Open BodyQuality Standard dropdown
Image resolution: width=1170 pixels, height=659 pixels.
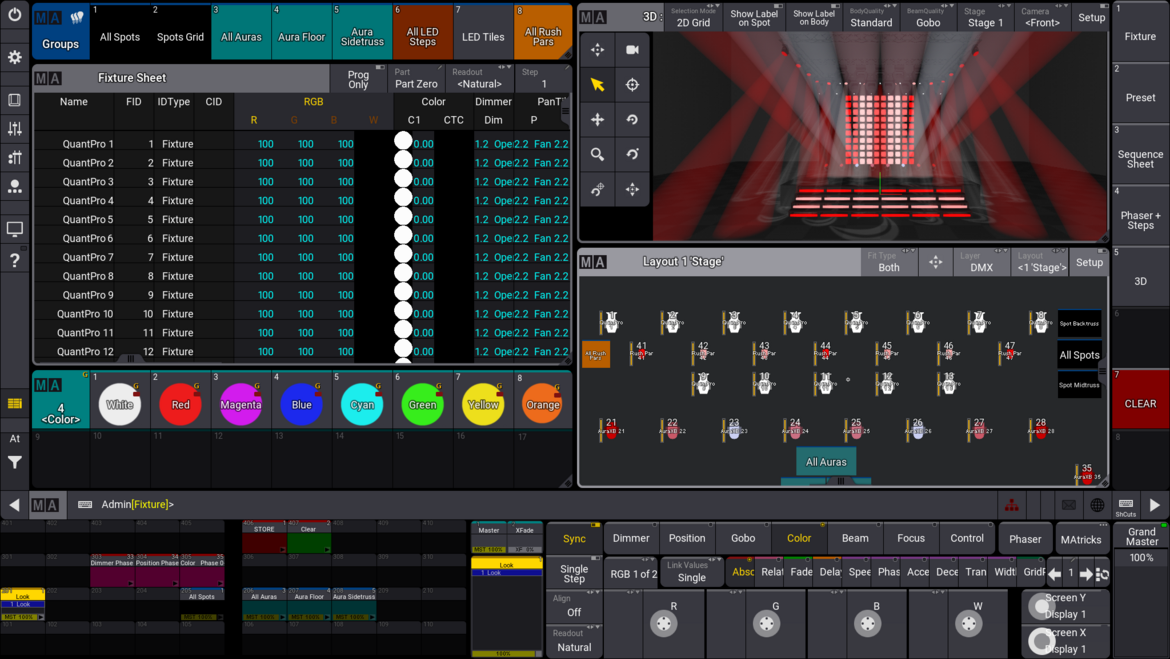(x=871, y=18)
